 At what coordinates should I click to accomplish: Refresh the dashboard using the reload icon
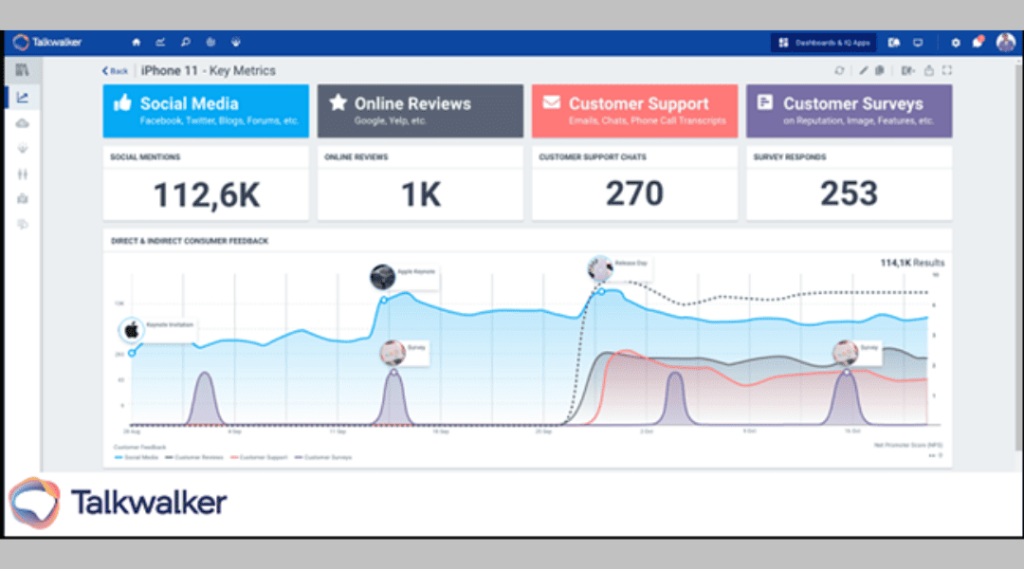coord(839,71)
